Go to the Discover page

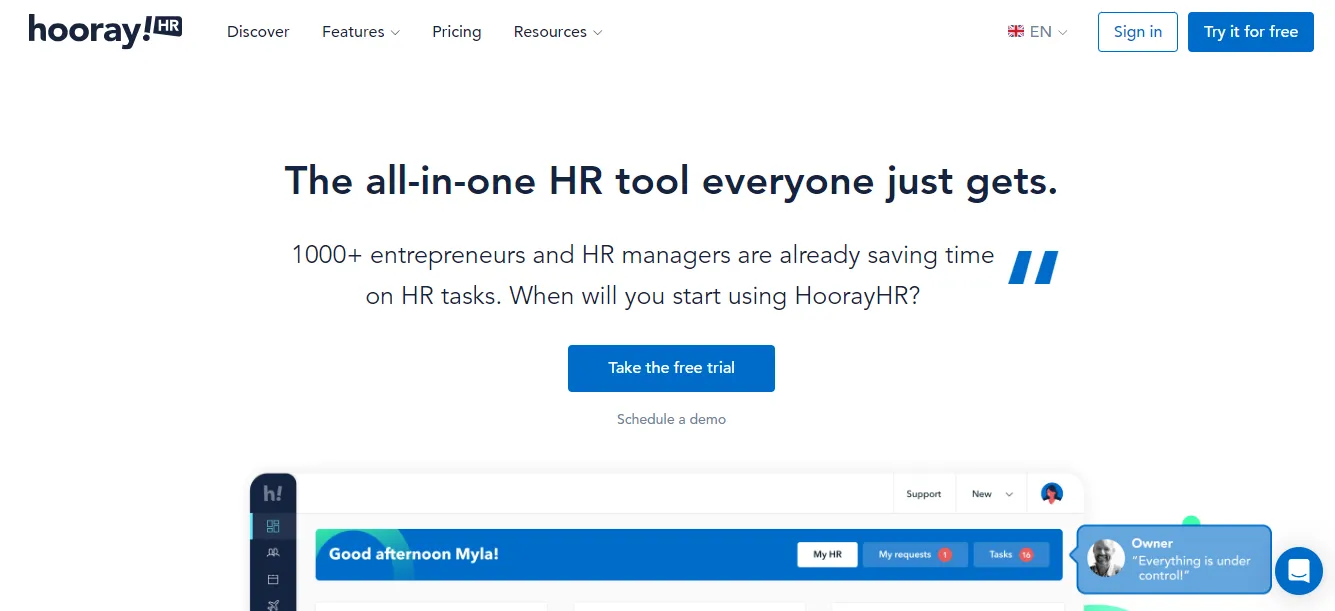[x=258, y=32]
